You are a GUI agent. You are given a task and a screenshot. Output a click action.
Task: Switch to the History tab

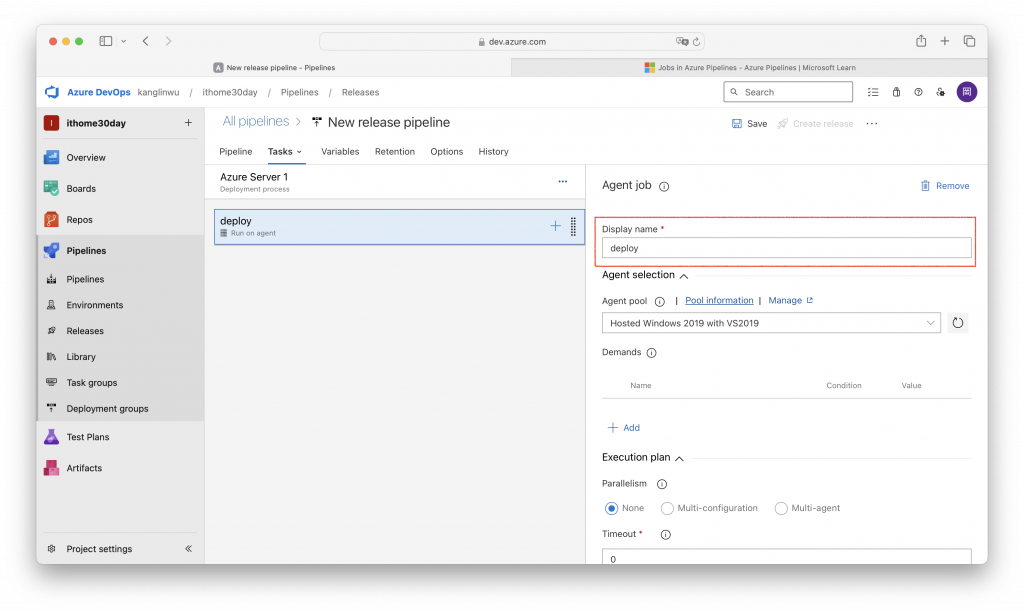coord(493,152)
